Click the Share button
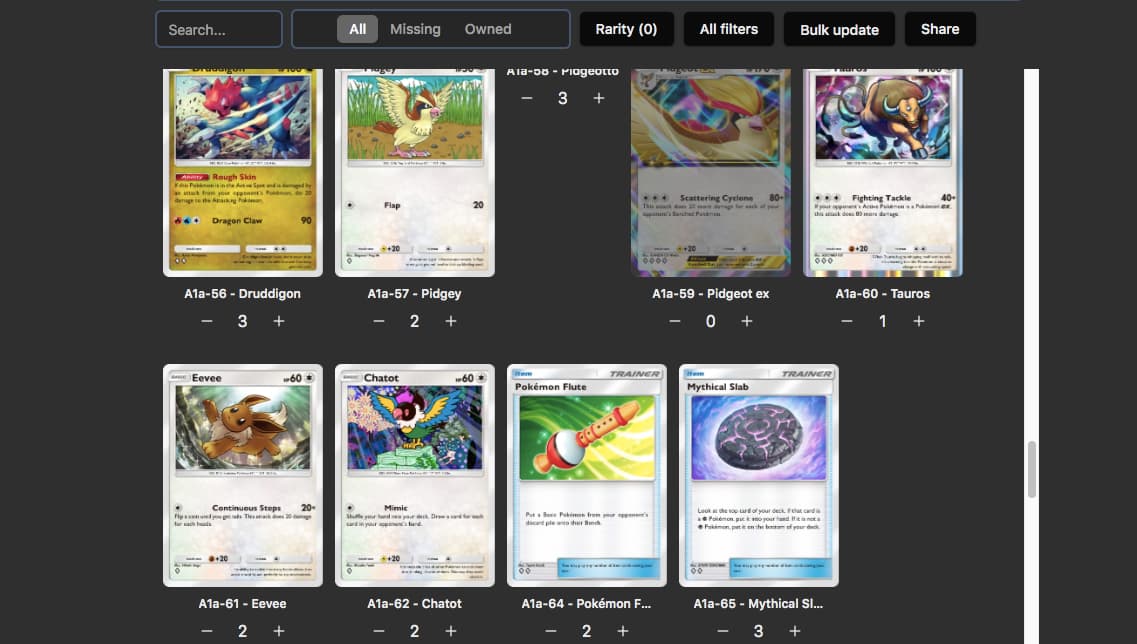 [x=940, y=29]
